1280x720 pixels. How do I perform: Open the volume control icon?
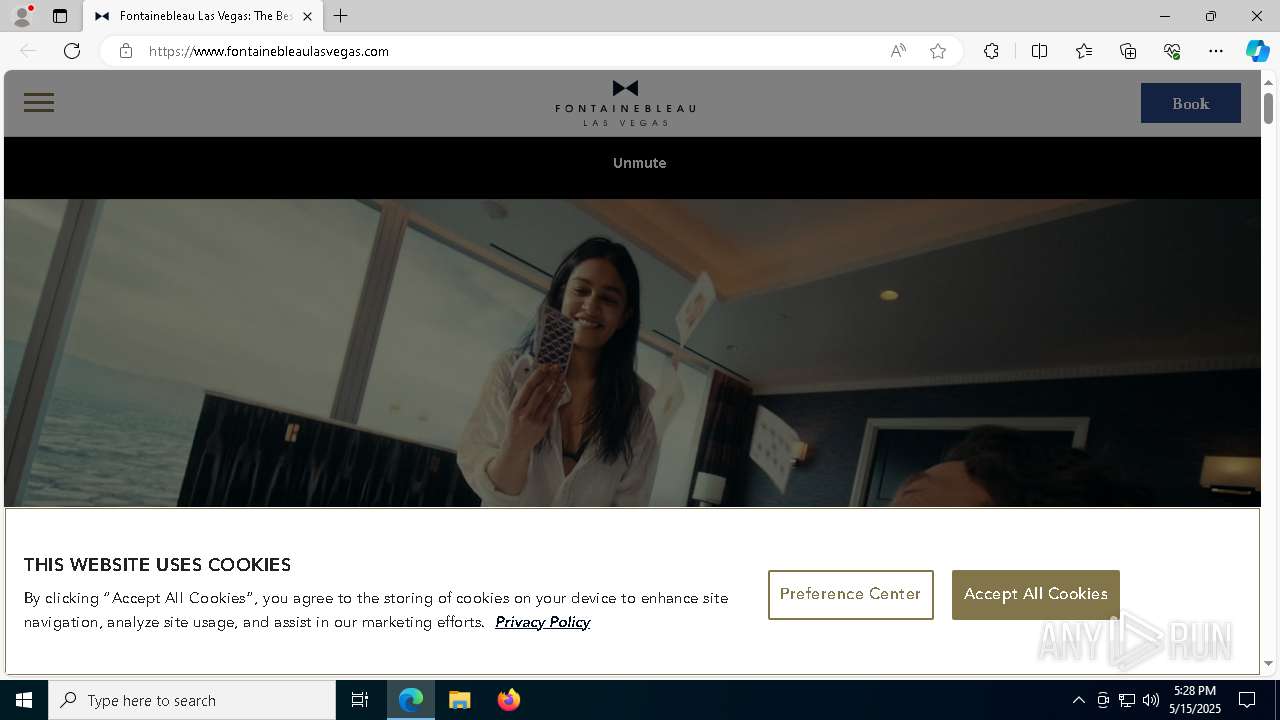[1151, 700]
